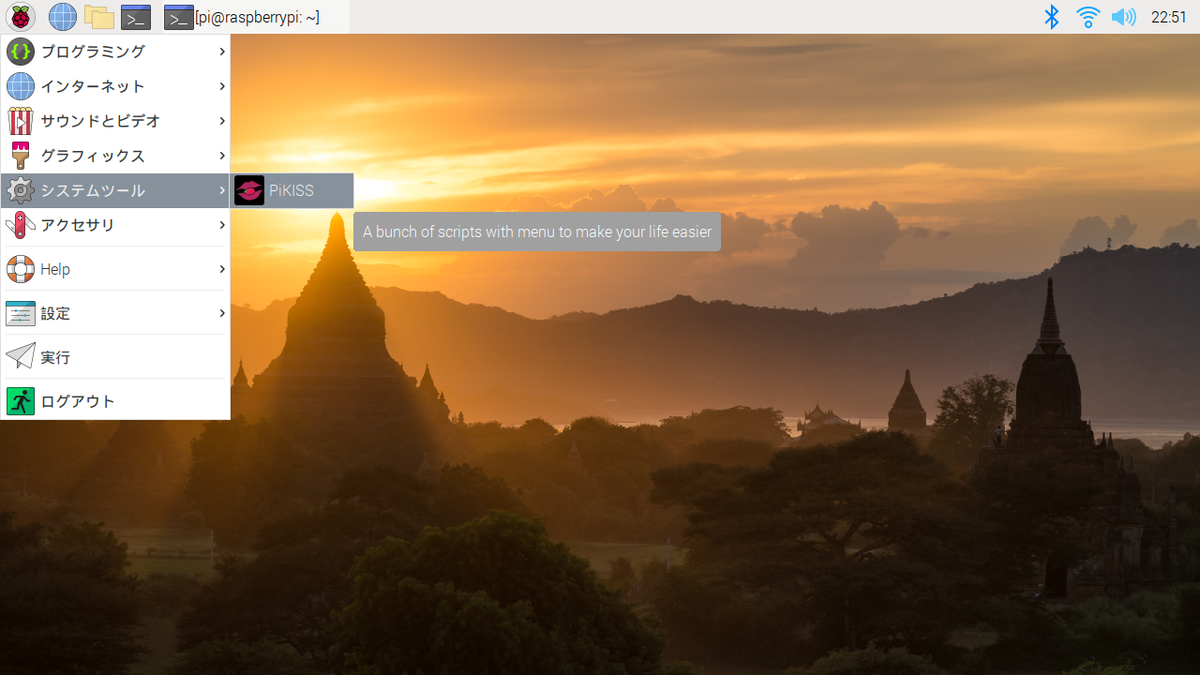Open the Wi-Fi network icon in tray

coord(1088,16)
